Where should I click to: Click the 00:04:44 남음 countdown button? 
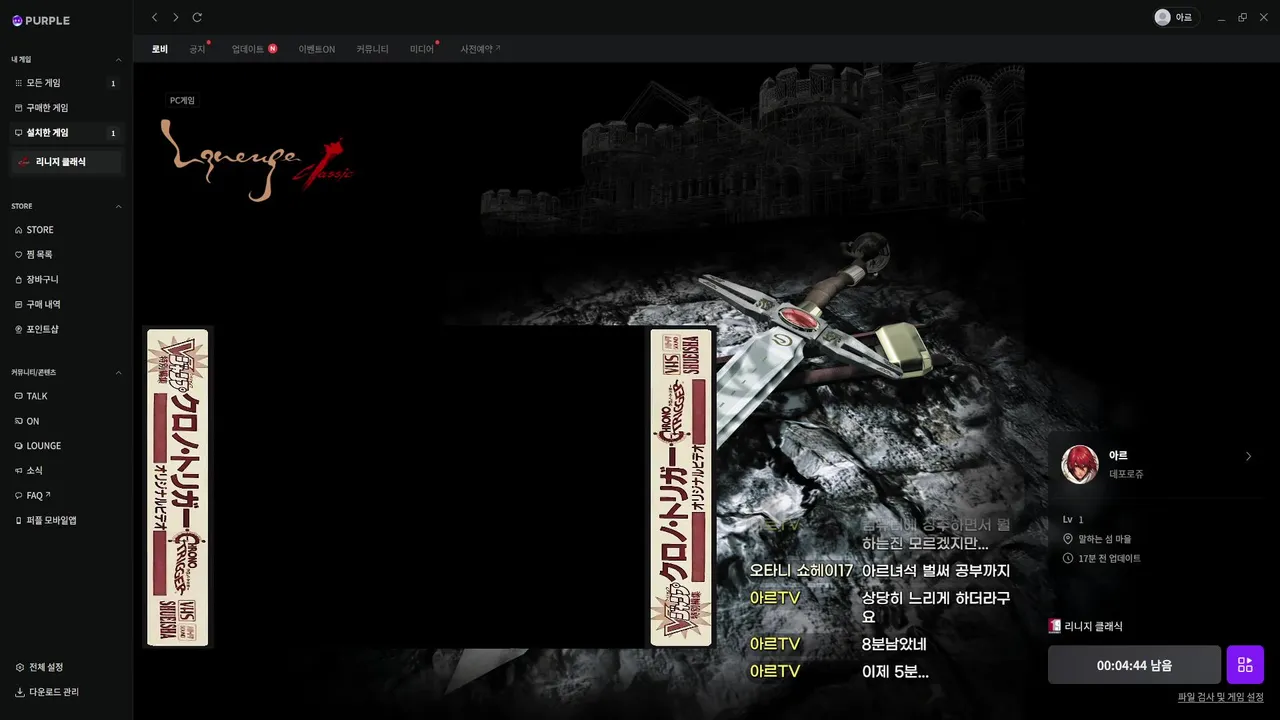[x=1134, y=665]
